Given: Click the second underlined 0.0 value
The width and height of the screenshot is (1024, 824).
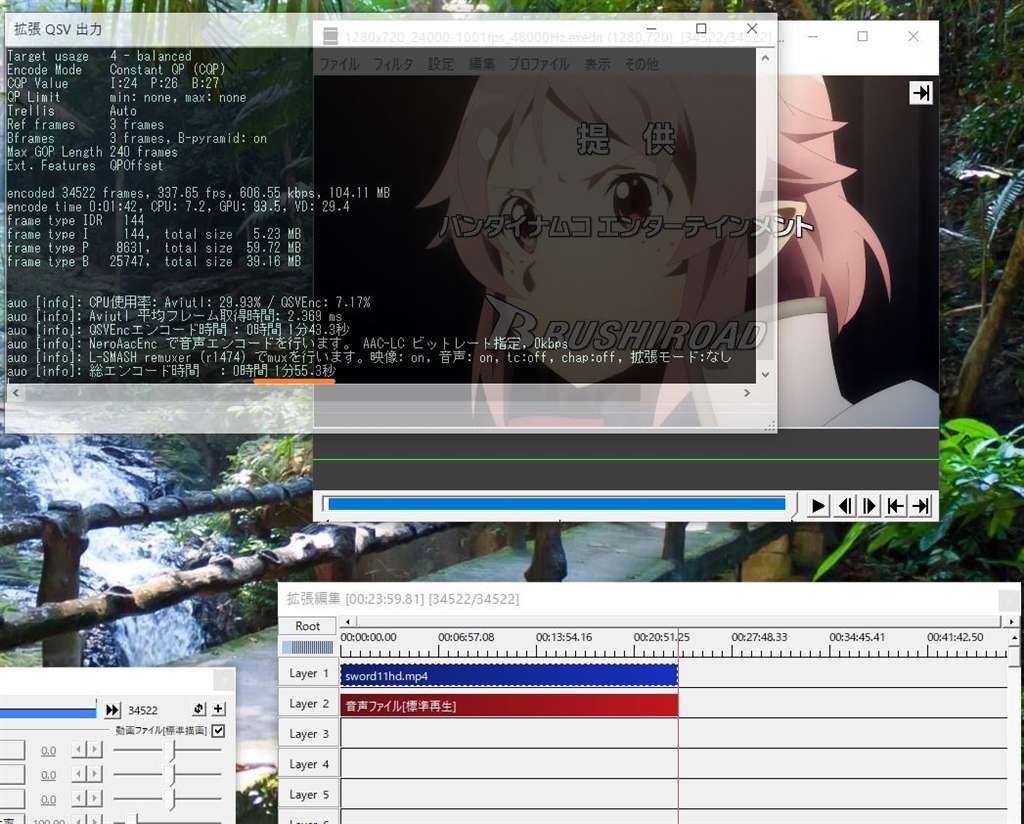Looking at the screenshot, I should tap(48, 775).
